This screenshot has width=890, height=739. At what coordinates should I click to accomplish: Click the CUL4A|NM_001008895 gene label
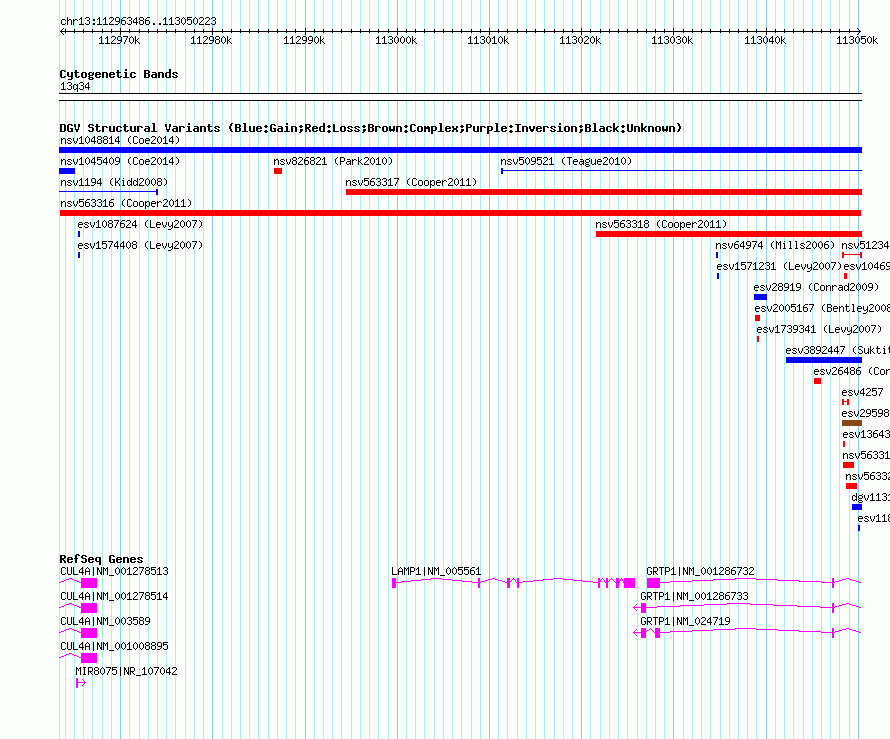(x=114, y=646)
